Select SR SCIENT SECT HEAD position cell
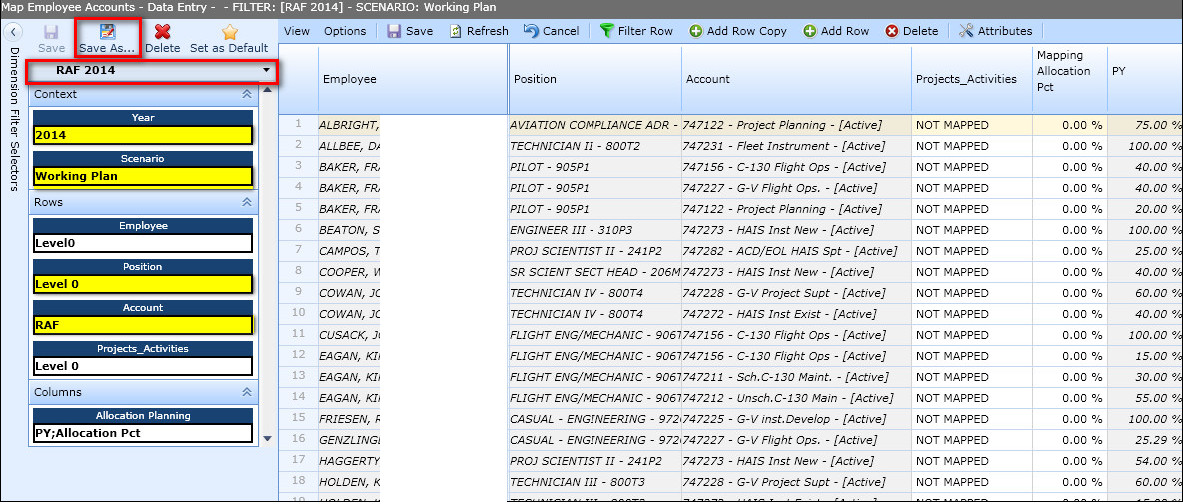This screenshot has width=1183, height=504. pyautogui.click(x=595, y=272)
